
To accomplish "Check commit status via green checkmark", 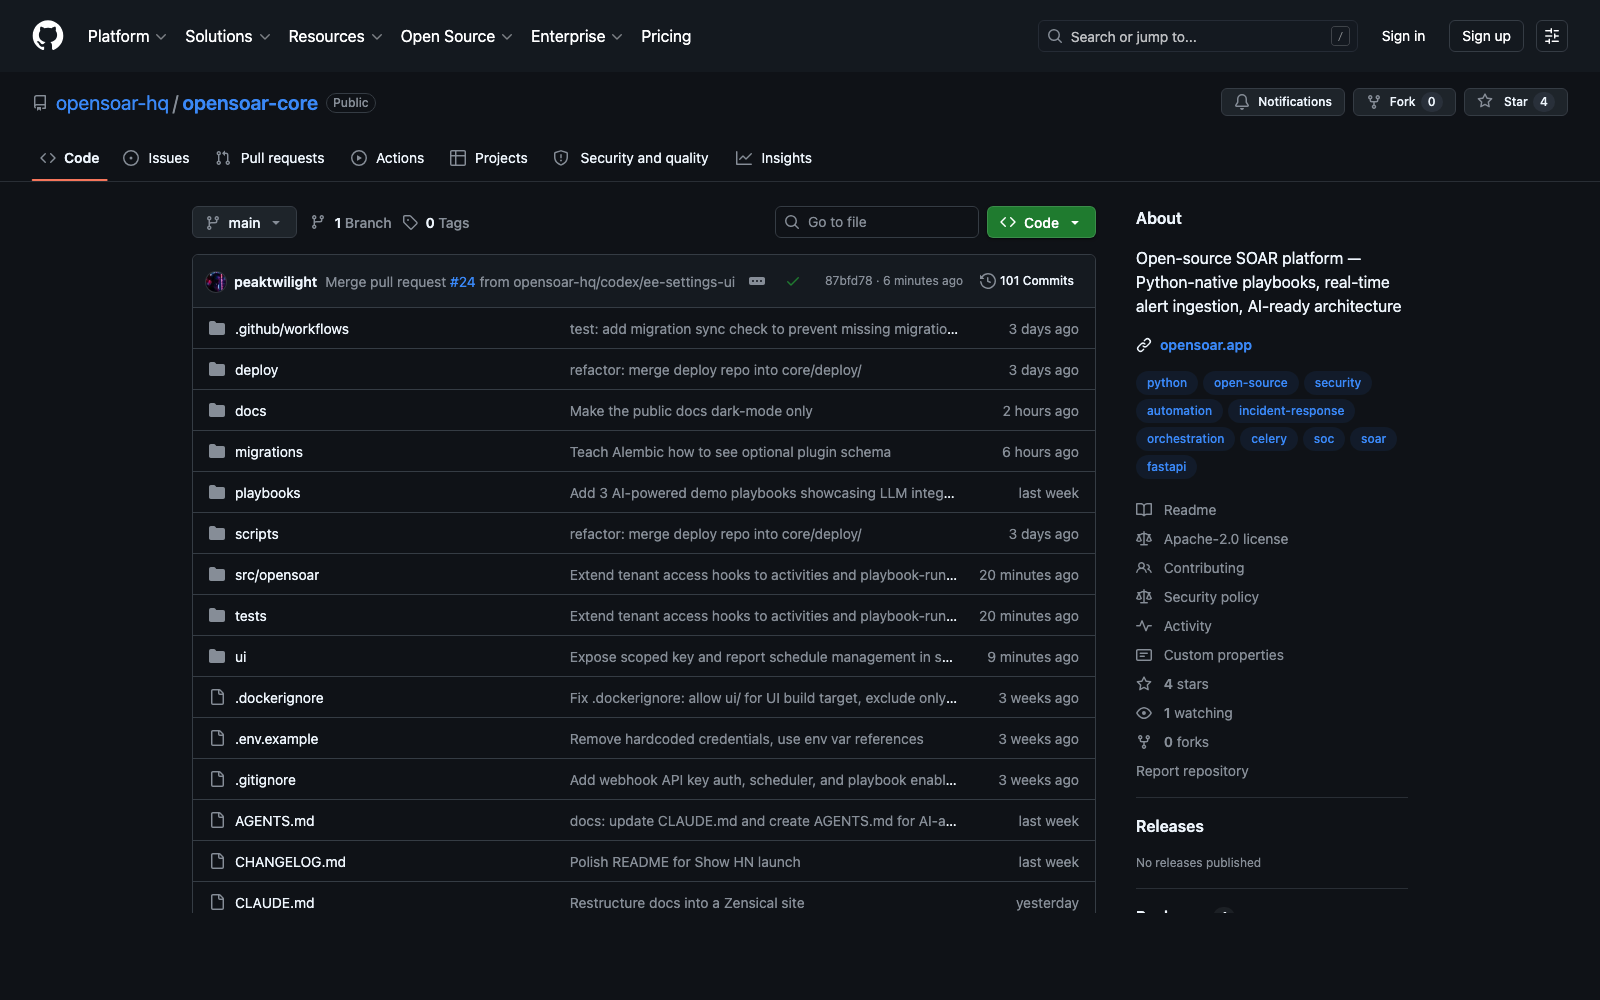I will point(793,281).
